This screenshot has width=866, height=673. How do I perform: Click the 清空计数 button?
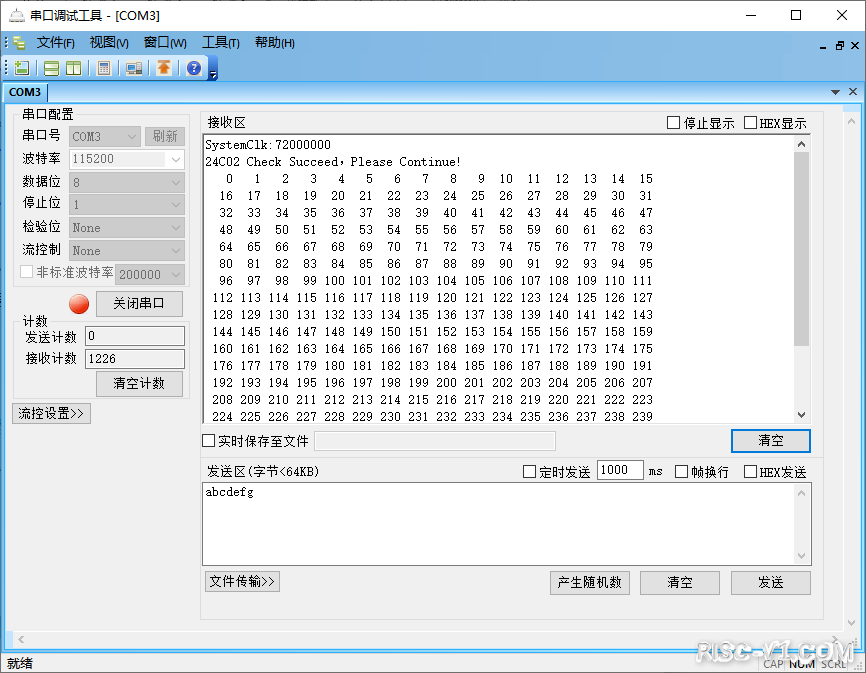click(x=139, y=384)
